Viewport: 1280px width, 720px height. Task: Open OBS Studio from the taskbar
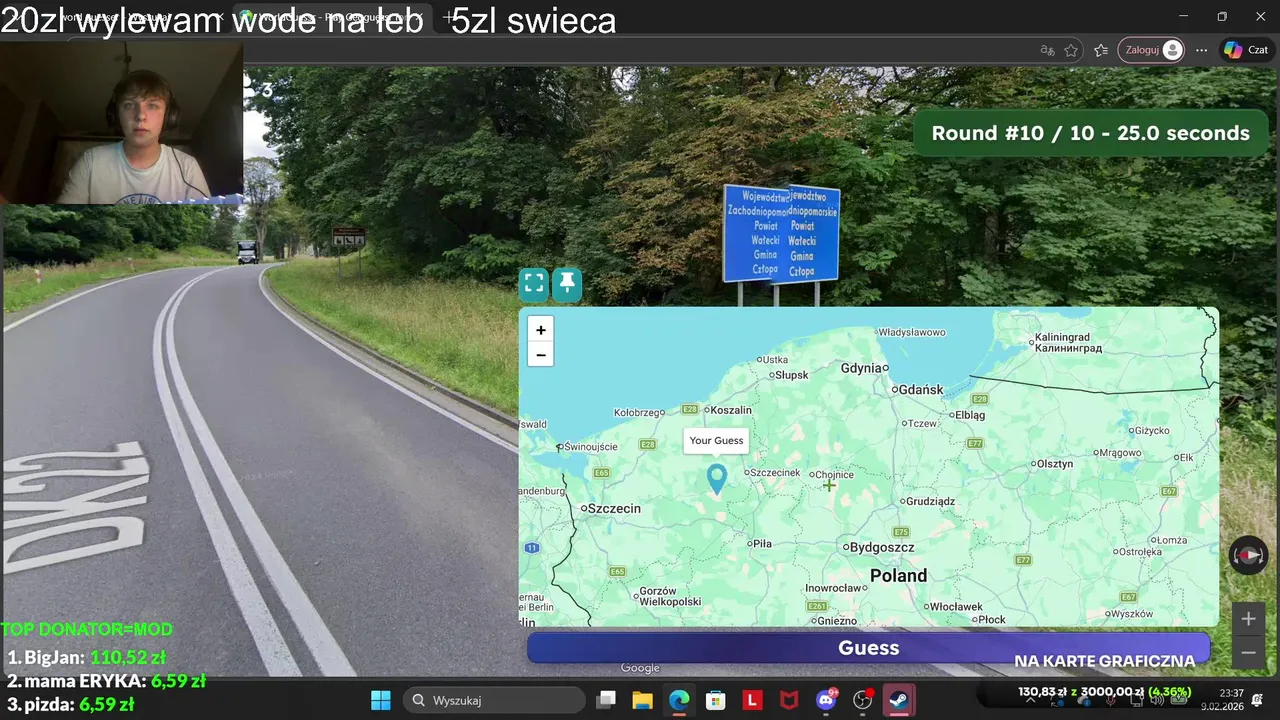tap(863, 700)
